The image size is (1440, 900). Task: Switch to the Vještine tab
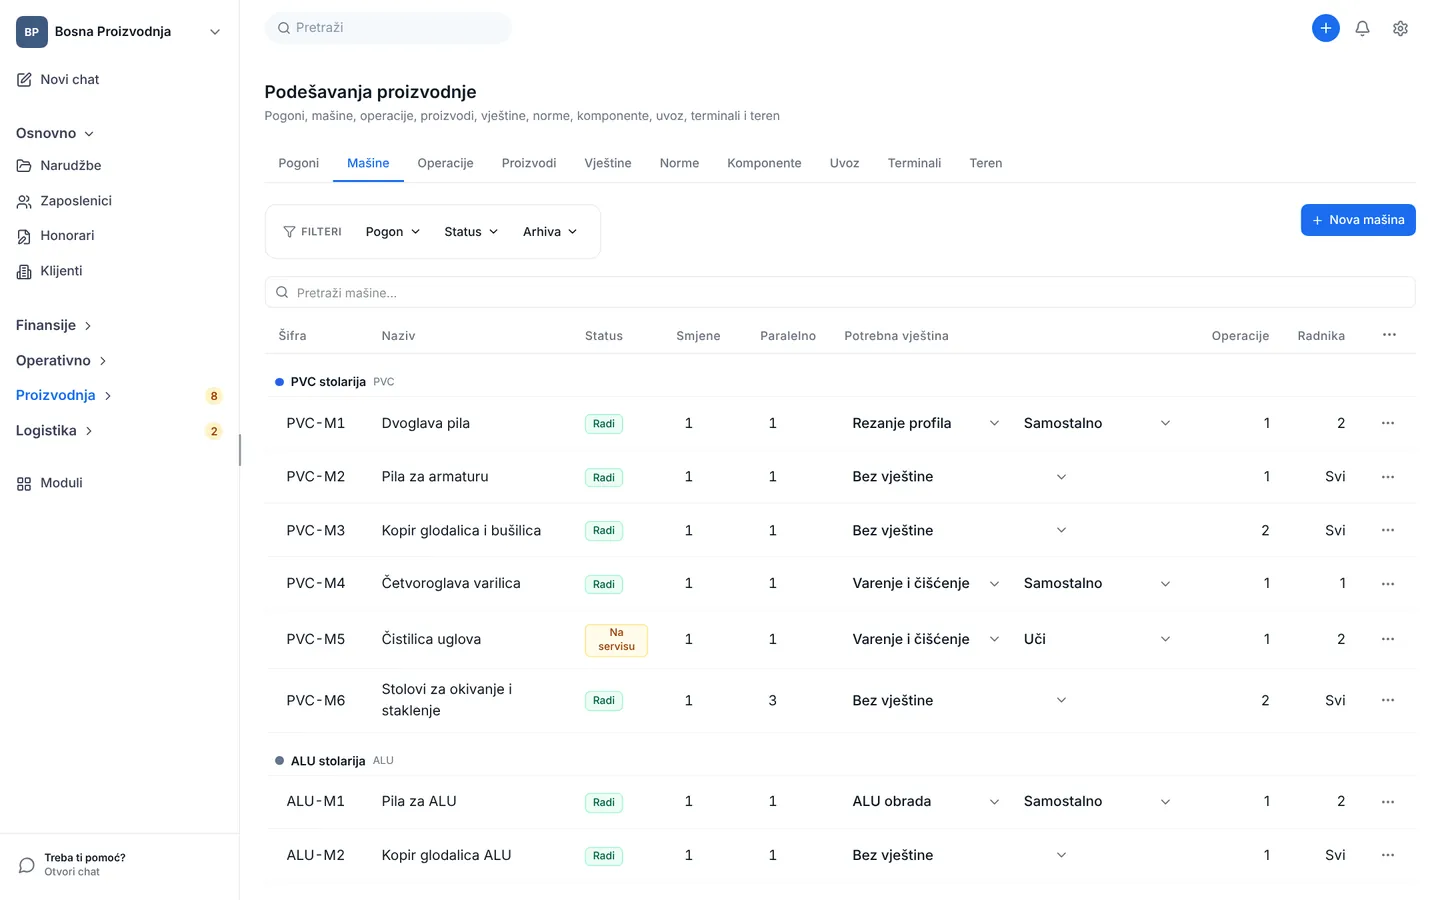608,163
